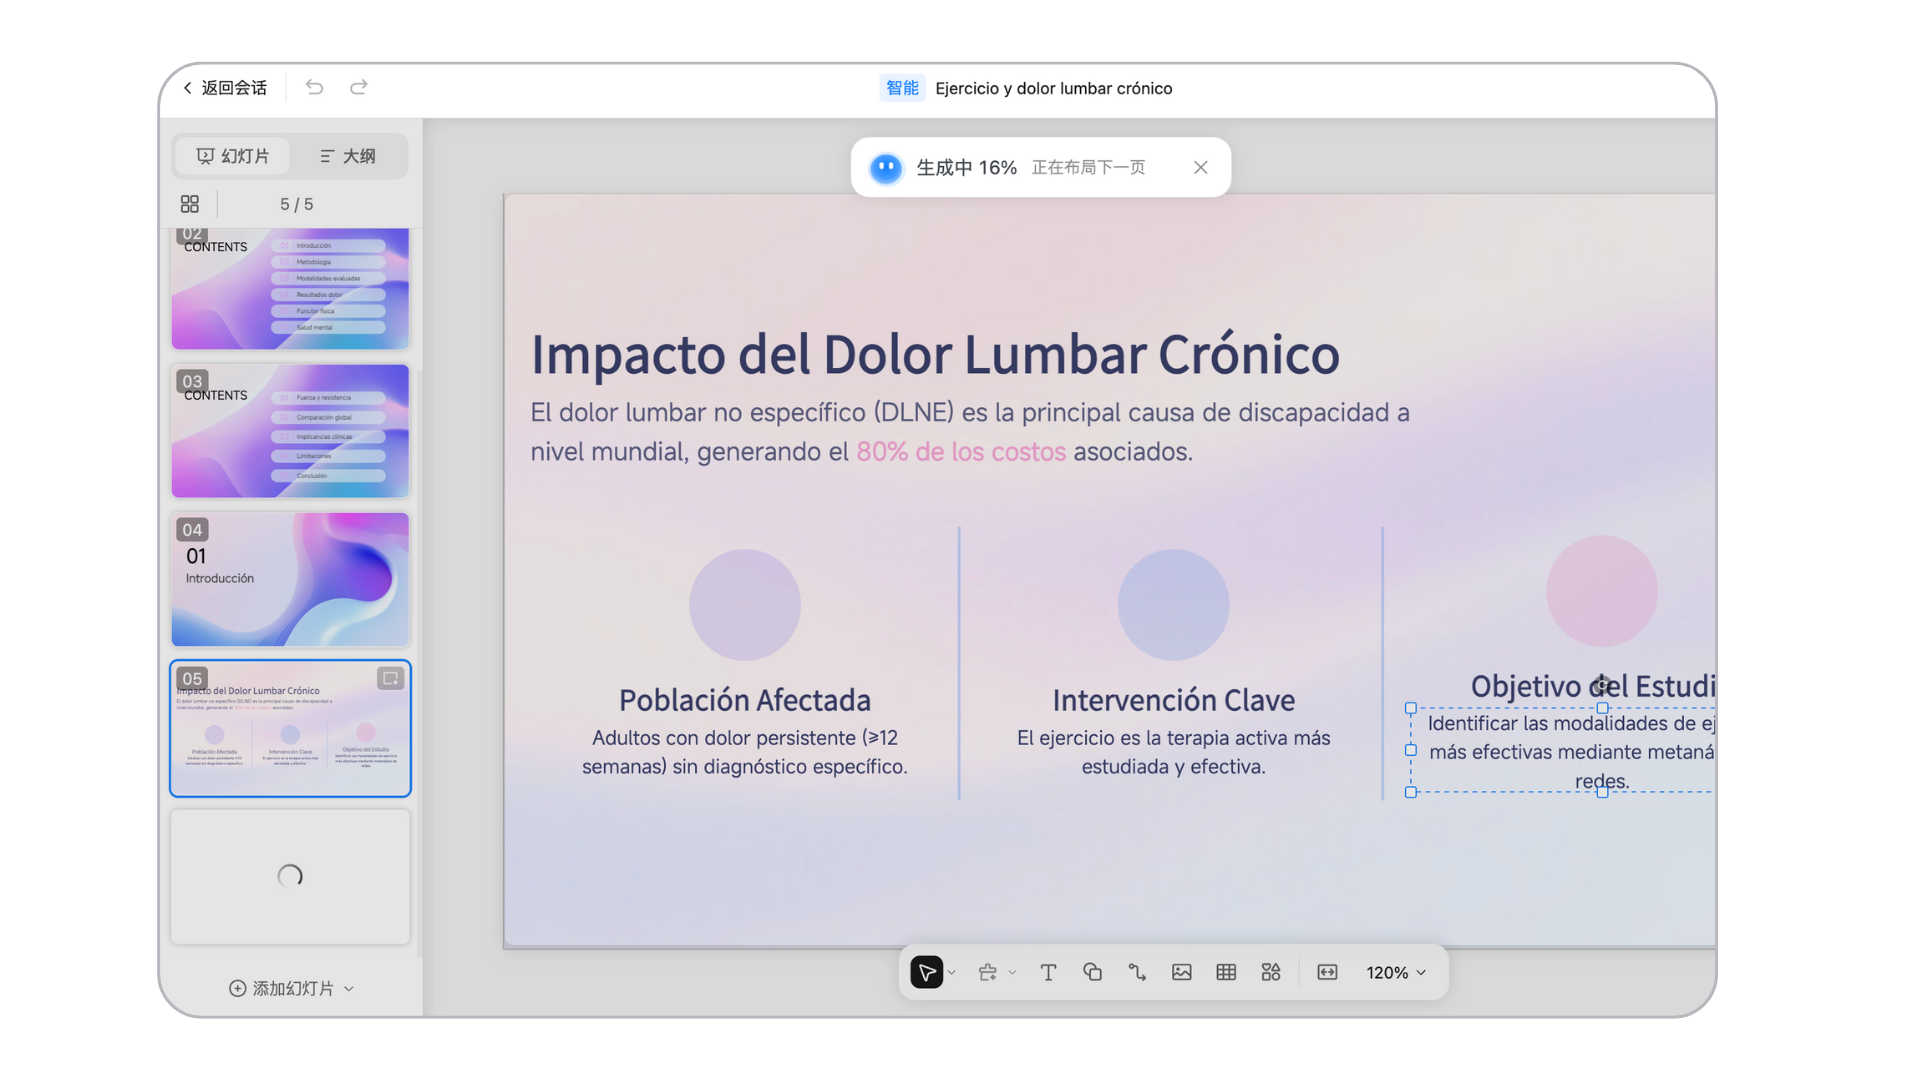Click the undo arrow
1920x1080 pixels.
pos(314,87)
